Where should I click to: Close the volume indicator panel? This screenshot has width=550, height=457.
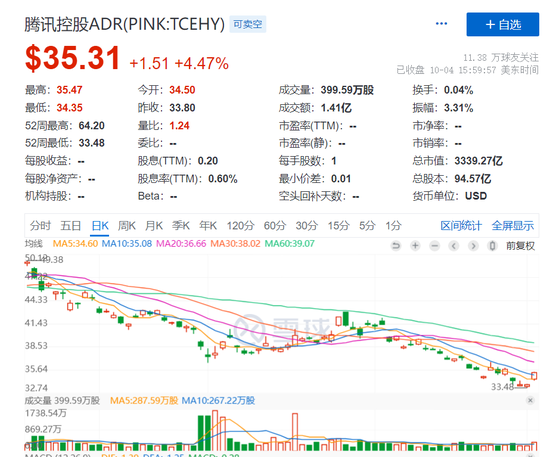(530, 400)
